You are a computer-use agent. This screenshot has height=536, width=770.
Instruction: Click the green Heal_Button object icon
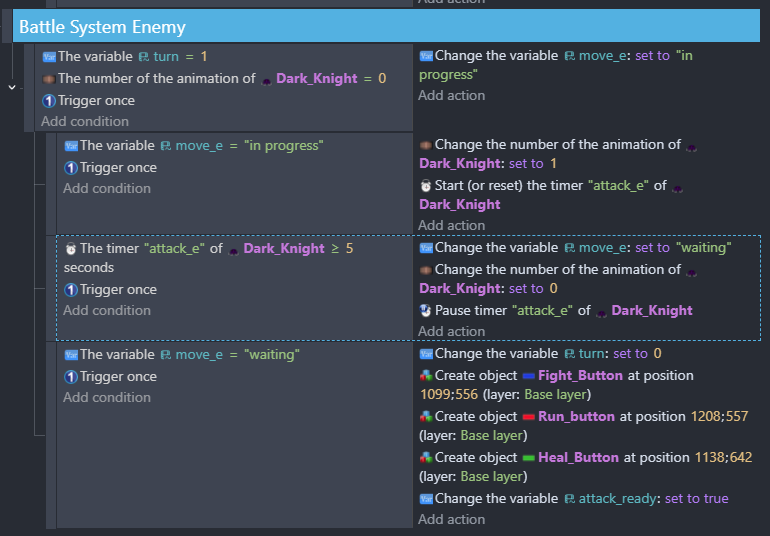[528, 458]
